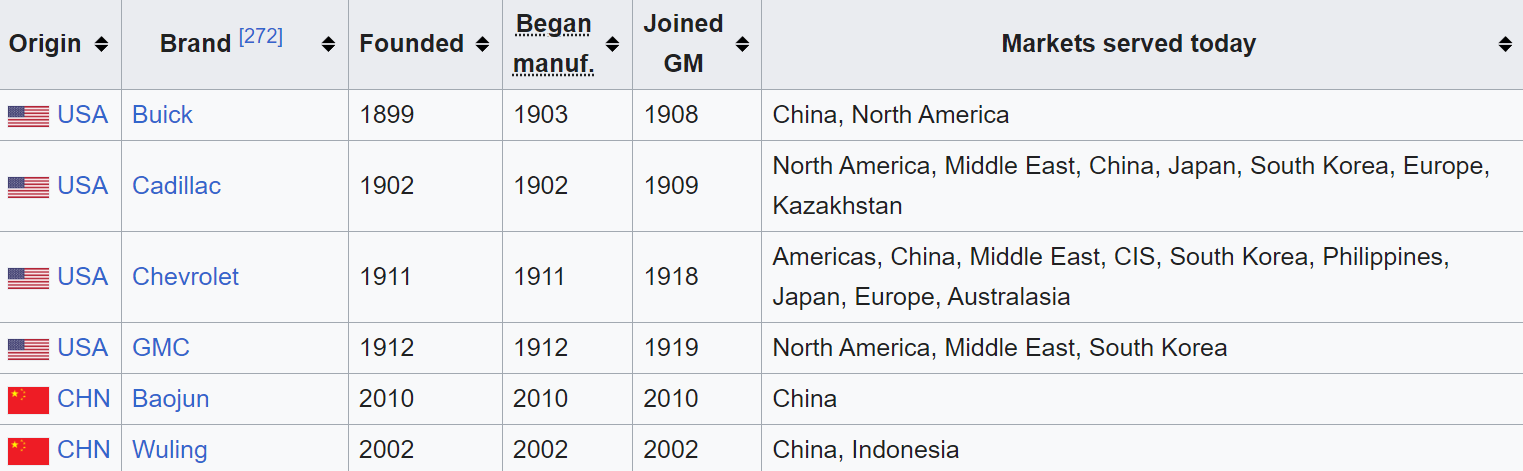Screen dimensions: 1523x471
Task: Open the Cadillac brand link
Action: (x=176, y=186)
